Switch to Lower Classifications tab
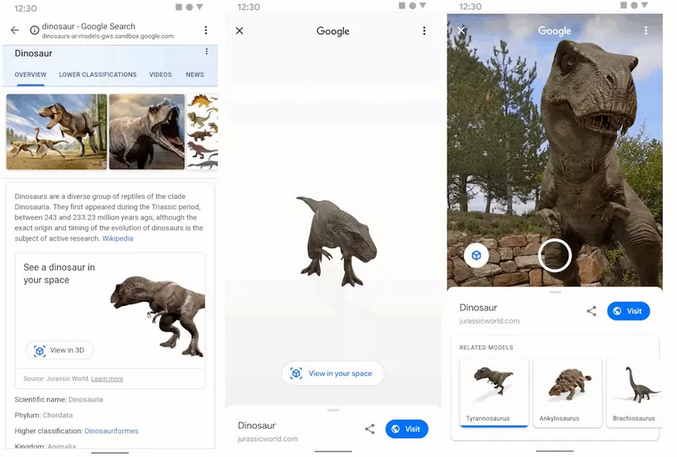The height and width of the screenshot is (457, 677). click(x=98, y=75)
